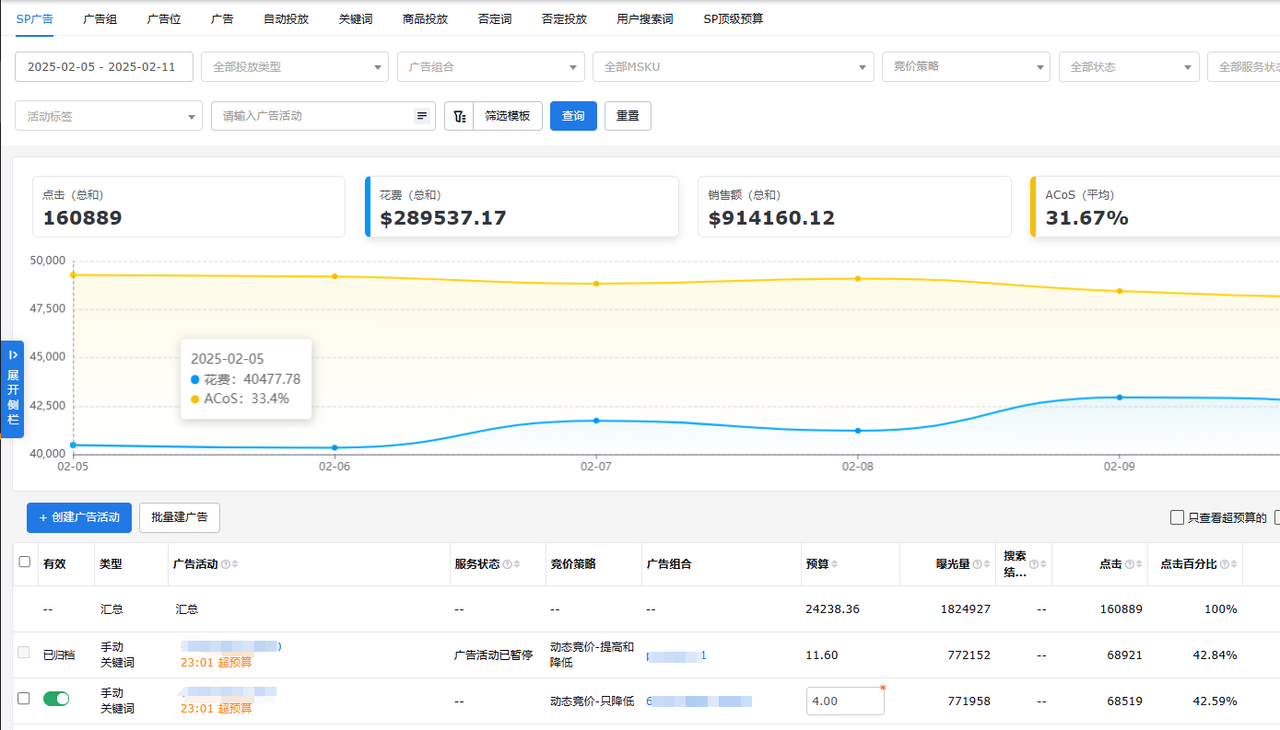Expand the 全部MSKU dropdown

click(733, 67)
